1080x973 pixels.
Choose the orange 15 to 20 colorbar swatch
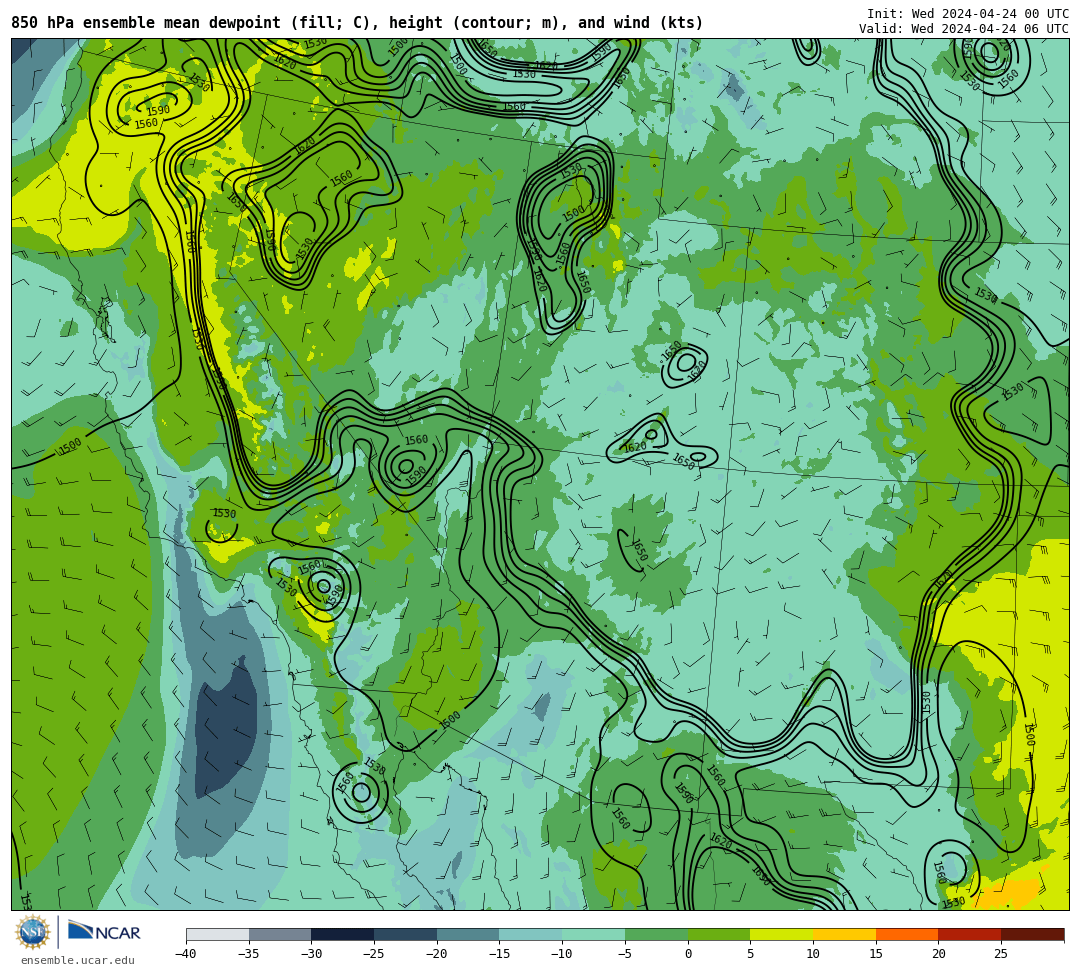pyautogui.click(x=907, y=934)
